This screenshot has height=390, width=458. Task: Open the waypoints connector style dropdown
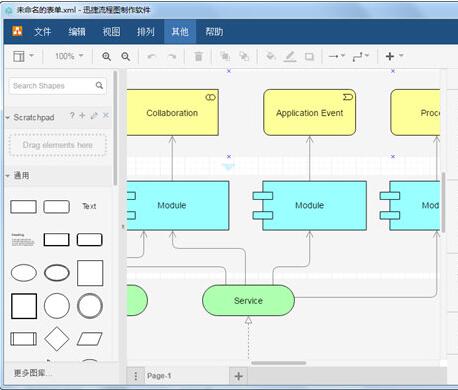point(361,57)
